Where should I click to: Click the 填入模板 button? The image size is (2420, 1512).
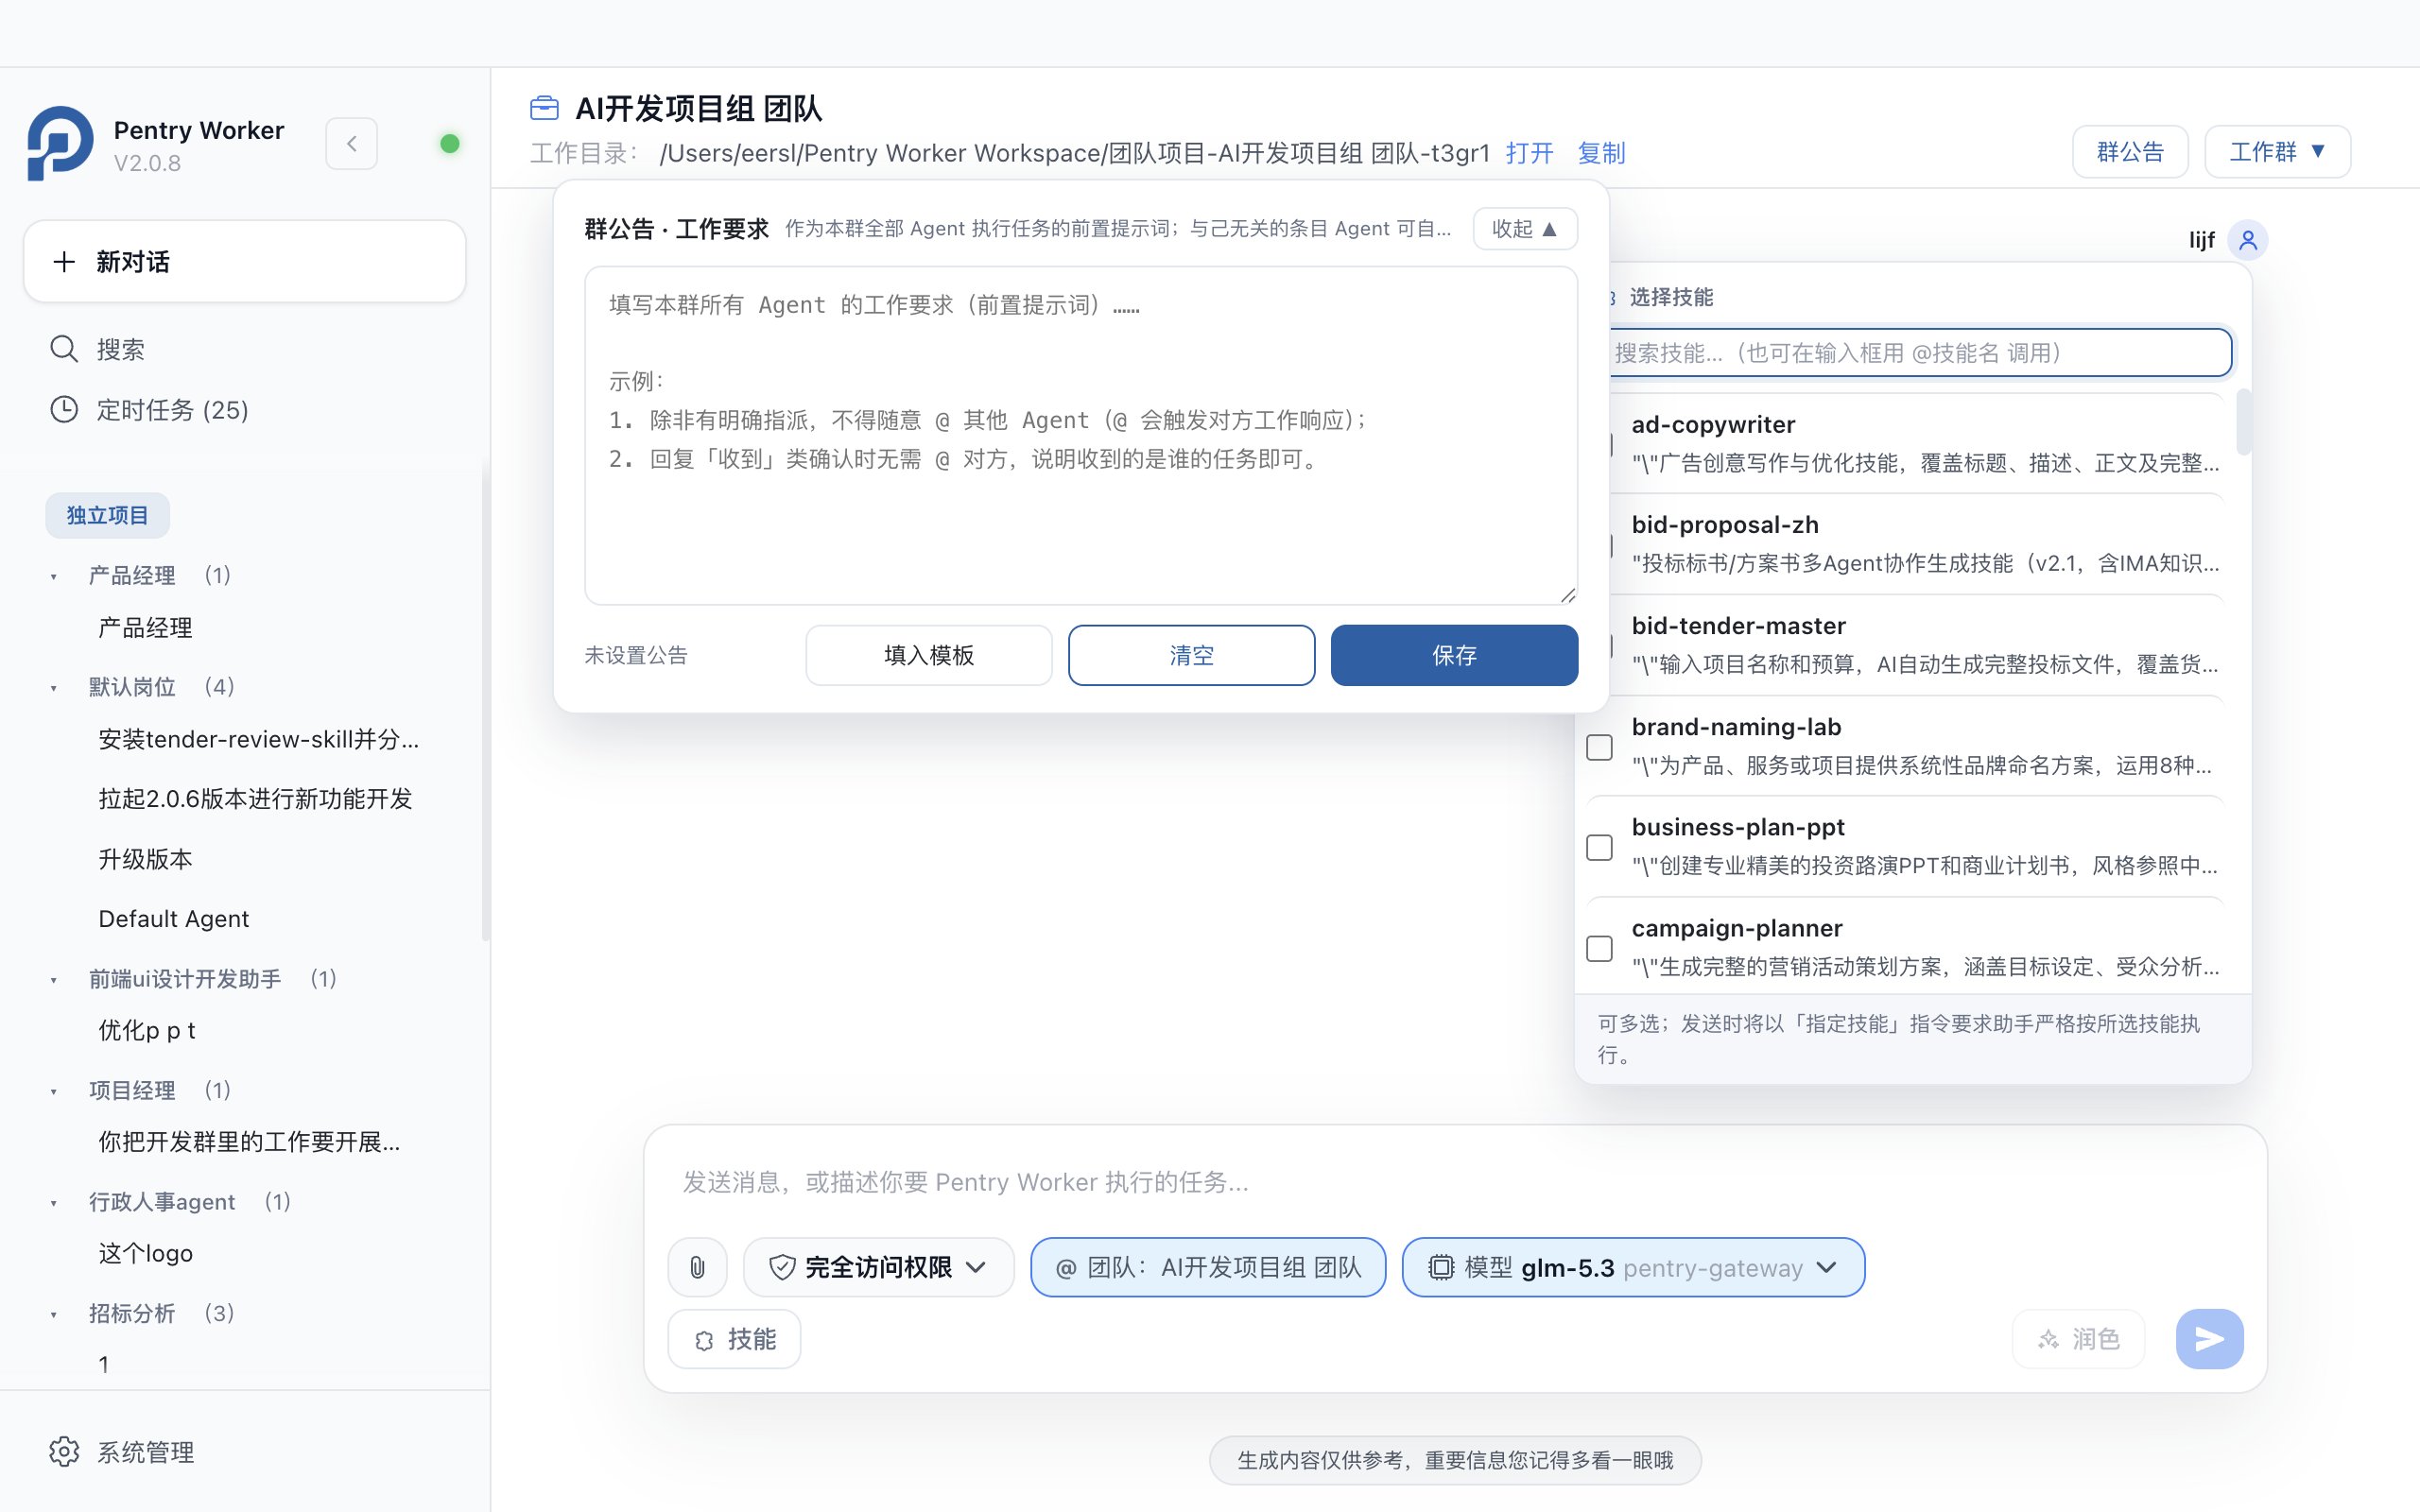pyautogui.click(x=928, y=655)
